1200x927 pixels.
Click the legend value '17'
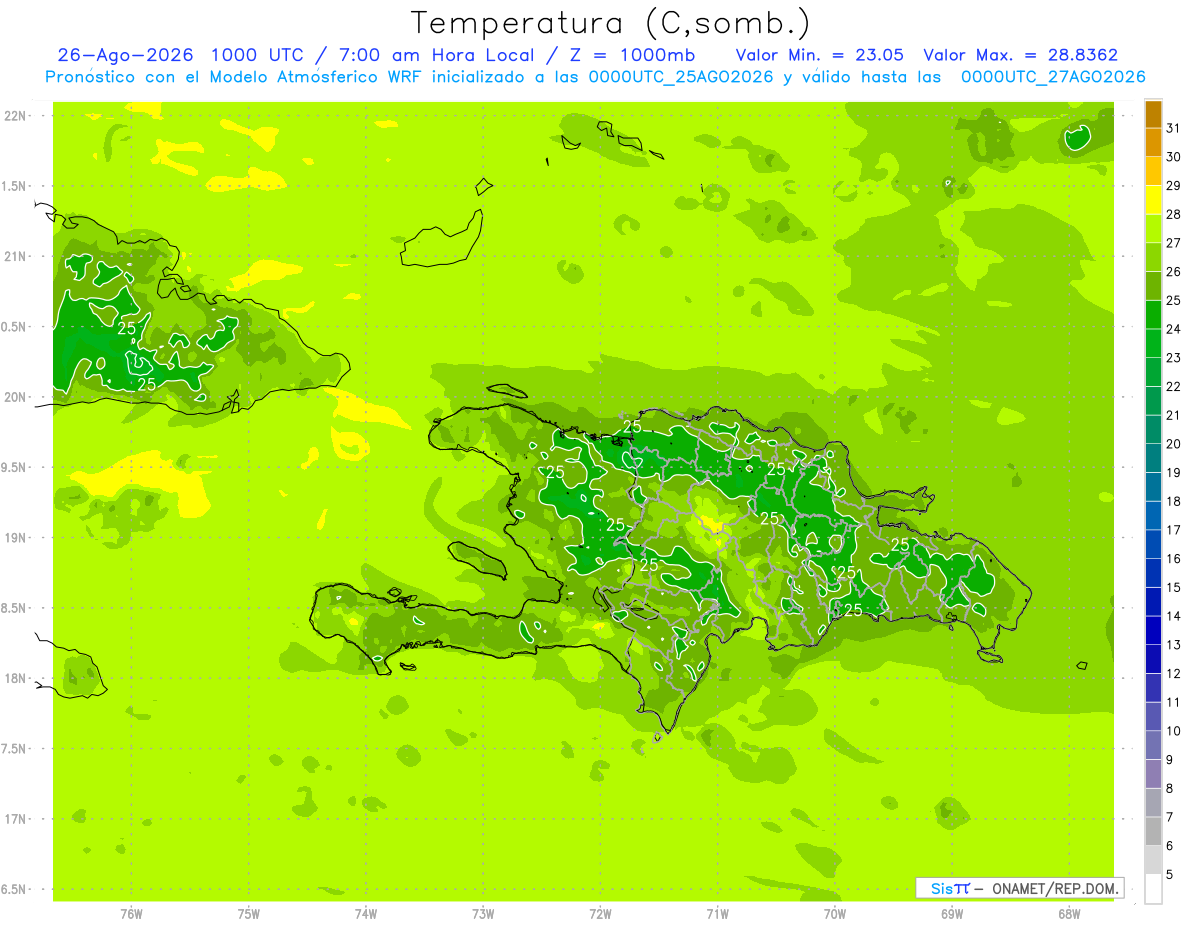click(1174, 530)
